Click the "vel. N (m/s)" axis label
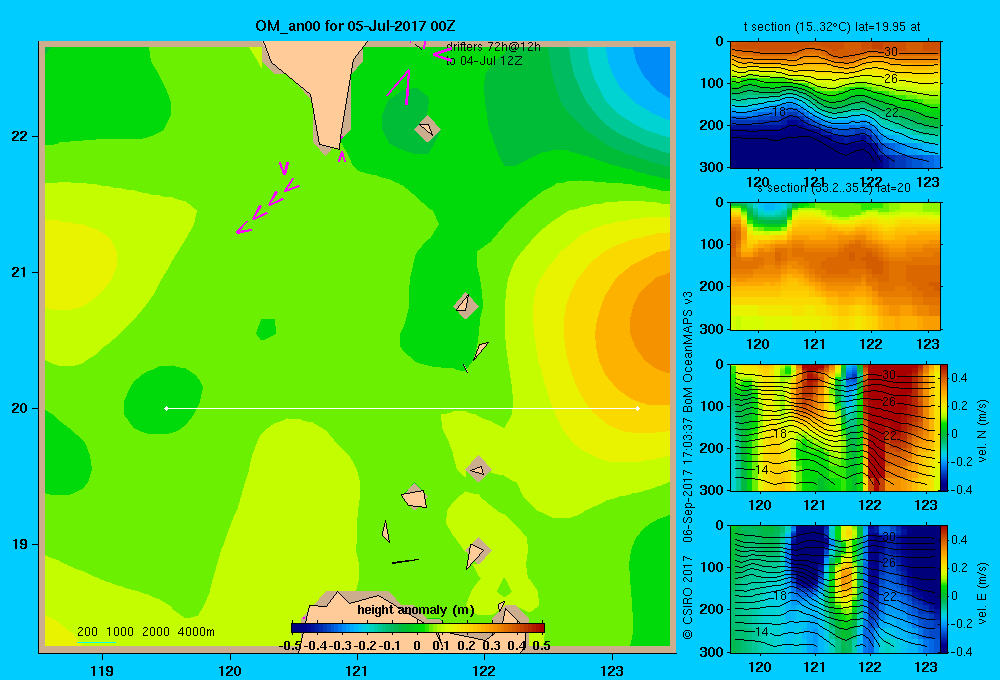 click(x=982, y=431)
